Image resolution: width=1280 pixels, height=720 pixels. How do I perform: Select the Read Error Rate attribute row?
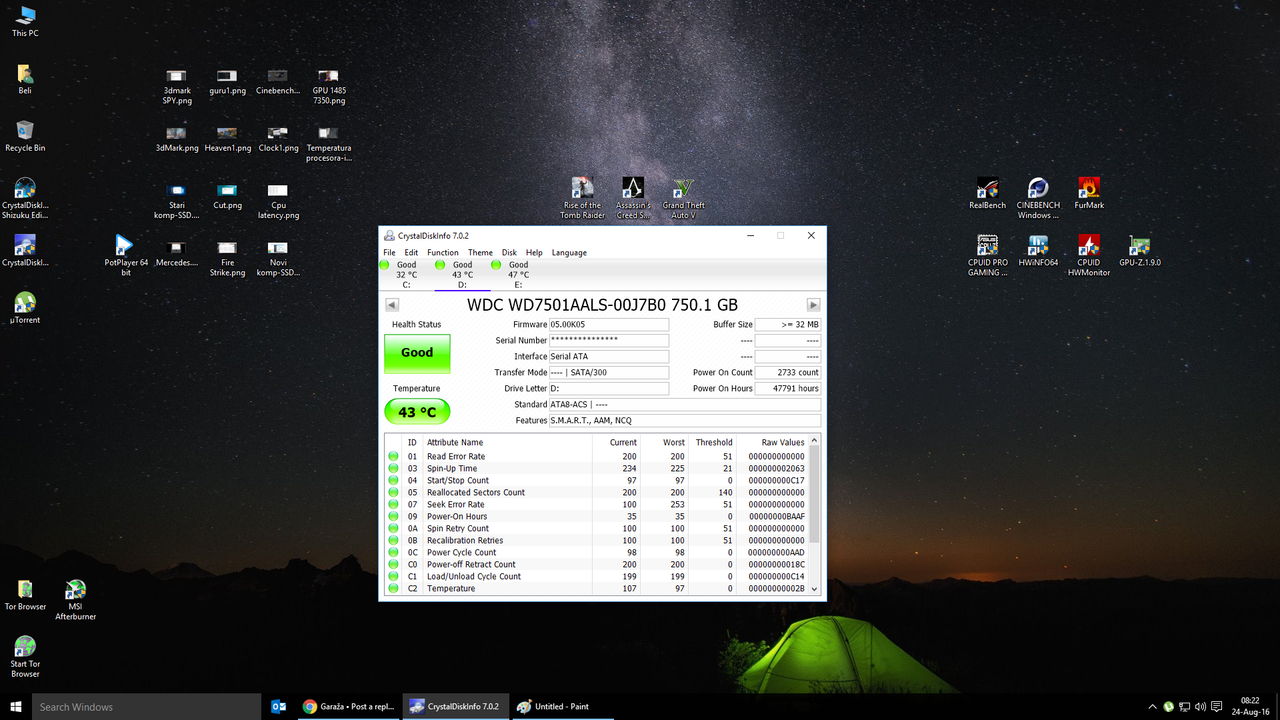[x=596, y=457]
